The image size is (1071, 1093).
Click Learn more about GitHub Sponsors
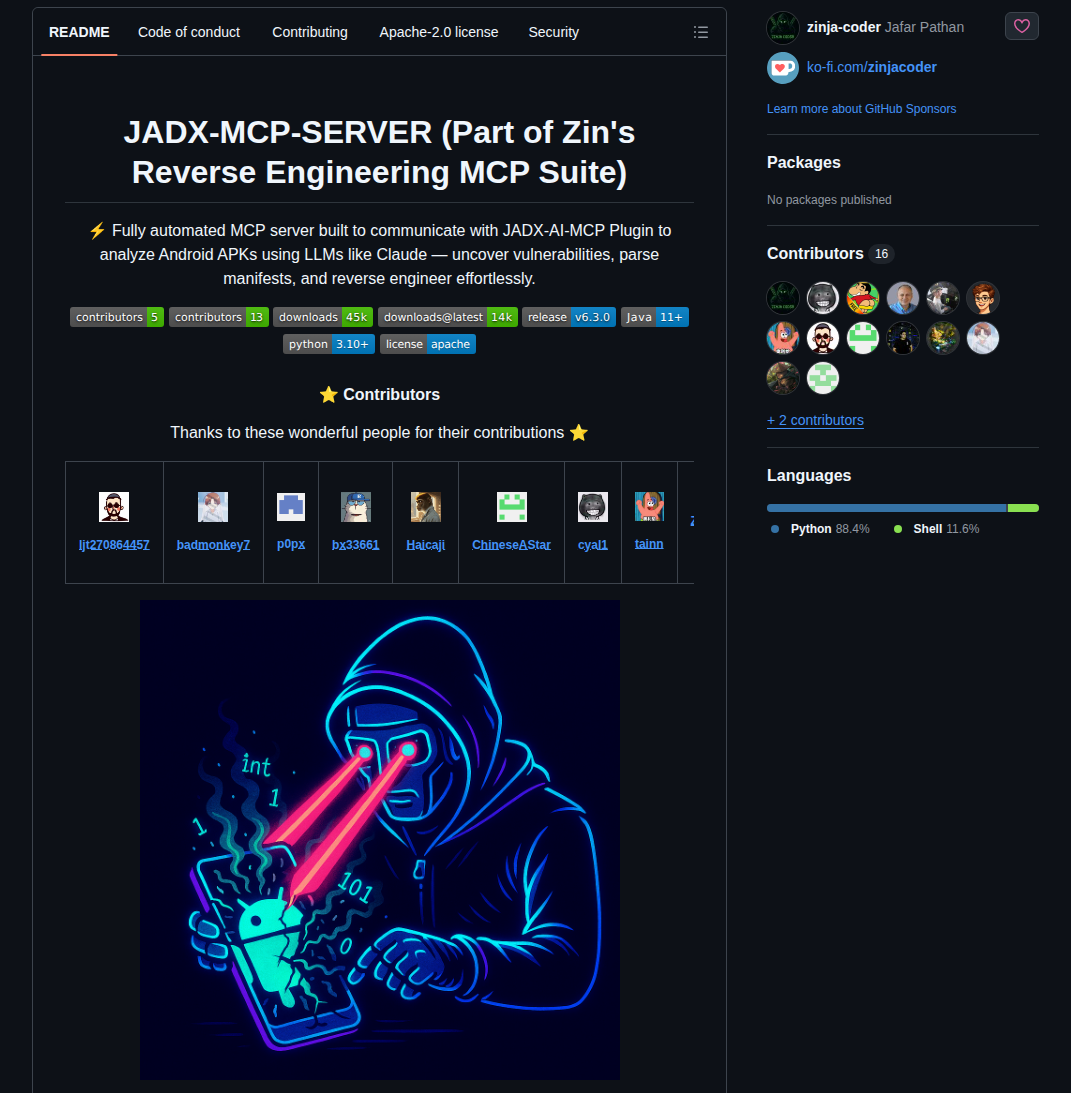pyautogui.click(x=861, y=109)
